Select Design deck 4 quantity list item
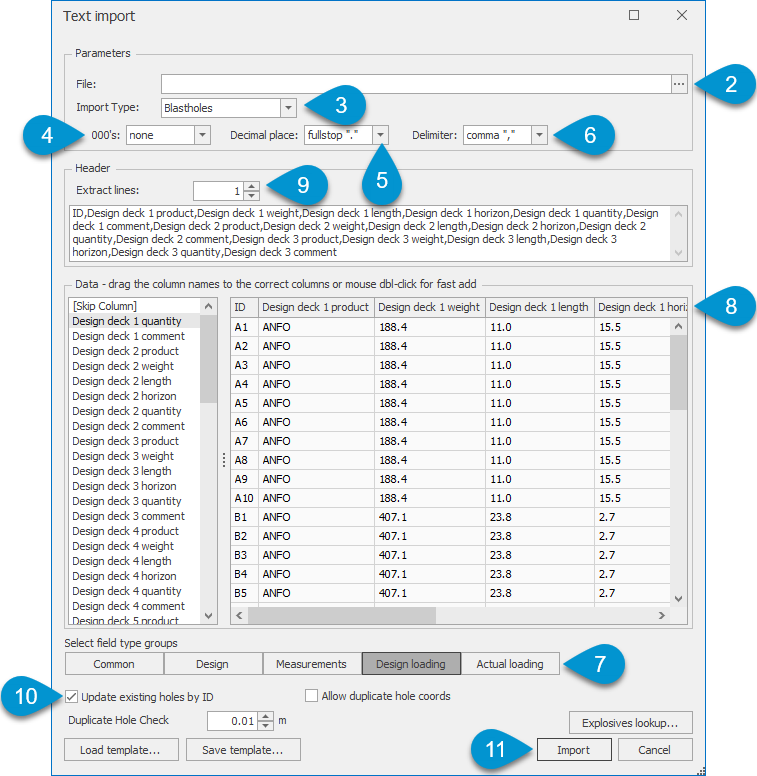Viewport: 757px width, 776px height. (134, 591)
